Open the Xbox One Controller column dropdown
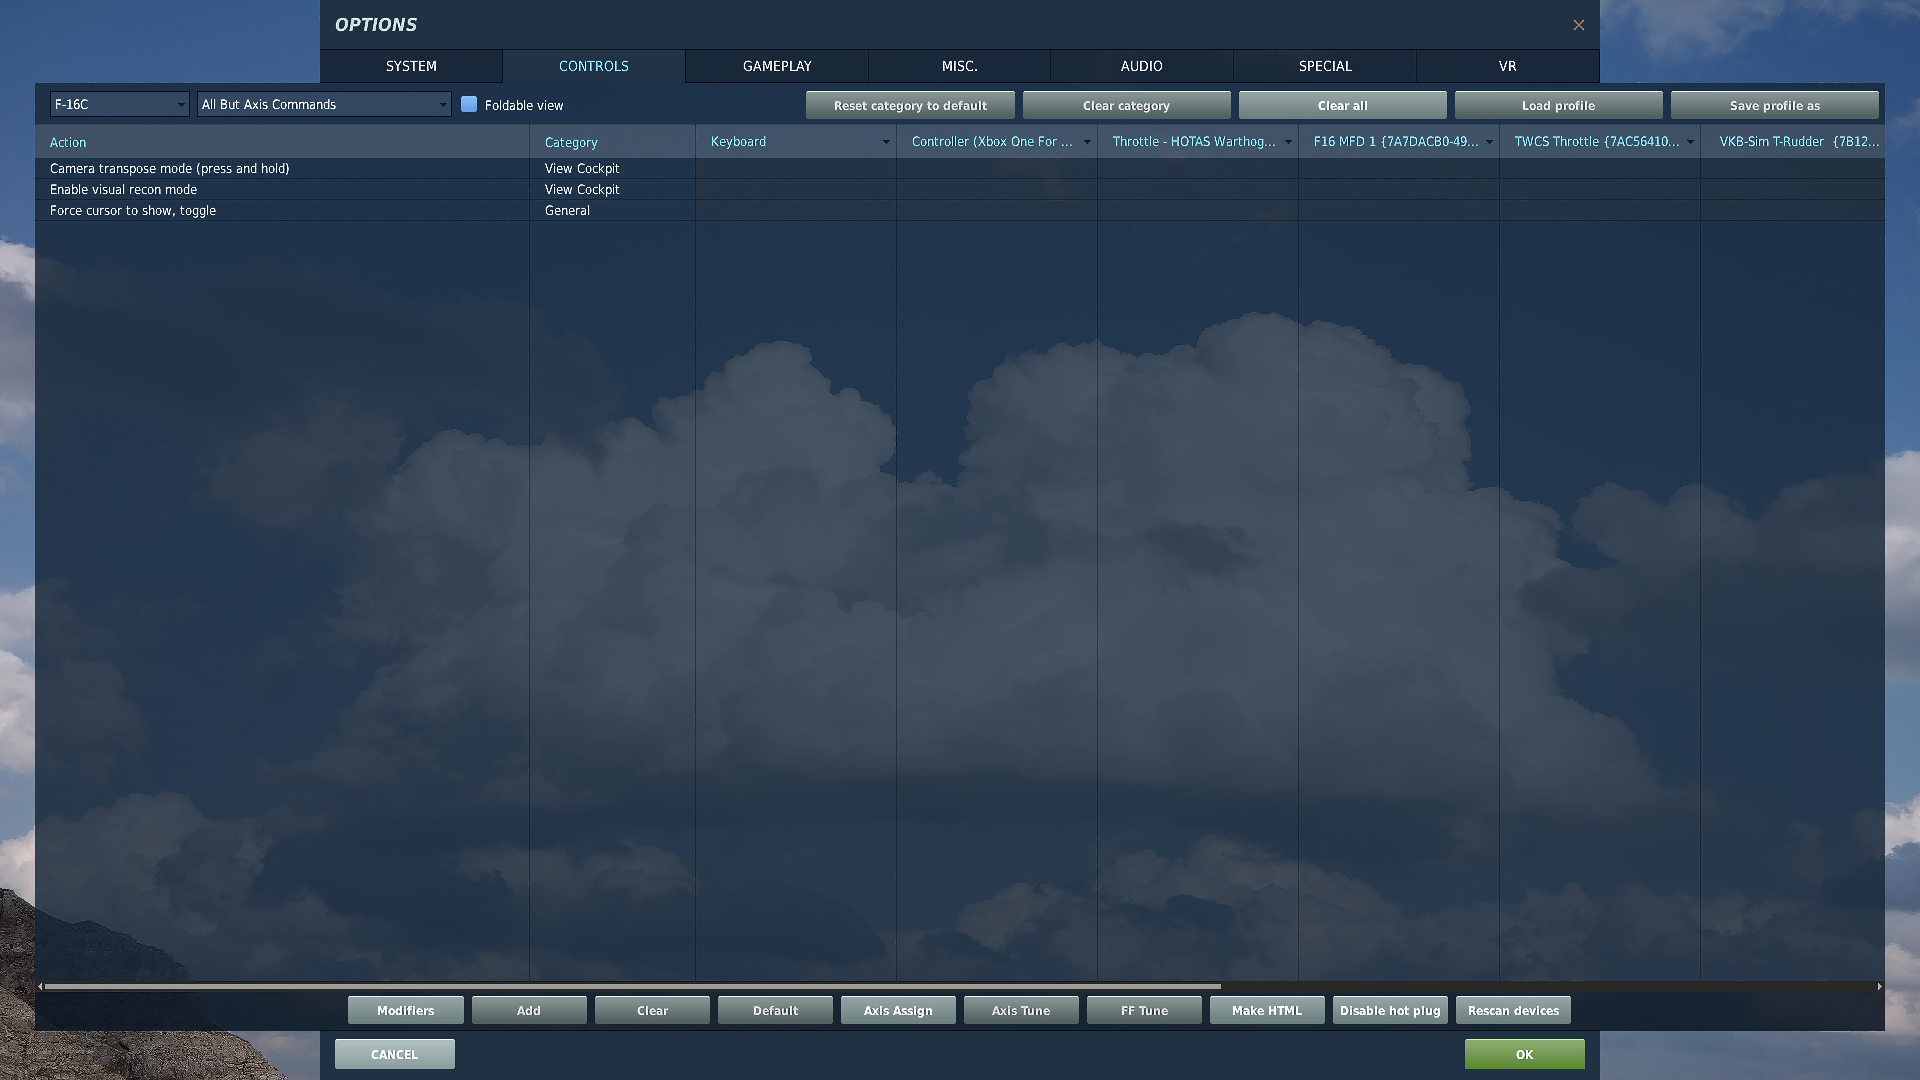 (x=1087, y=142)
